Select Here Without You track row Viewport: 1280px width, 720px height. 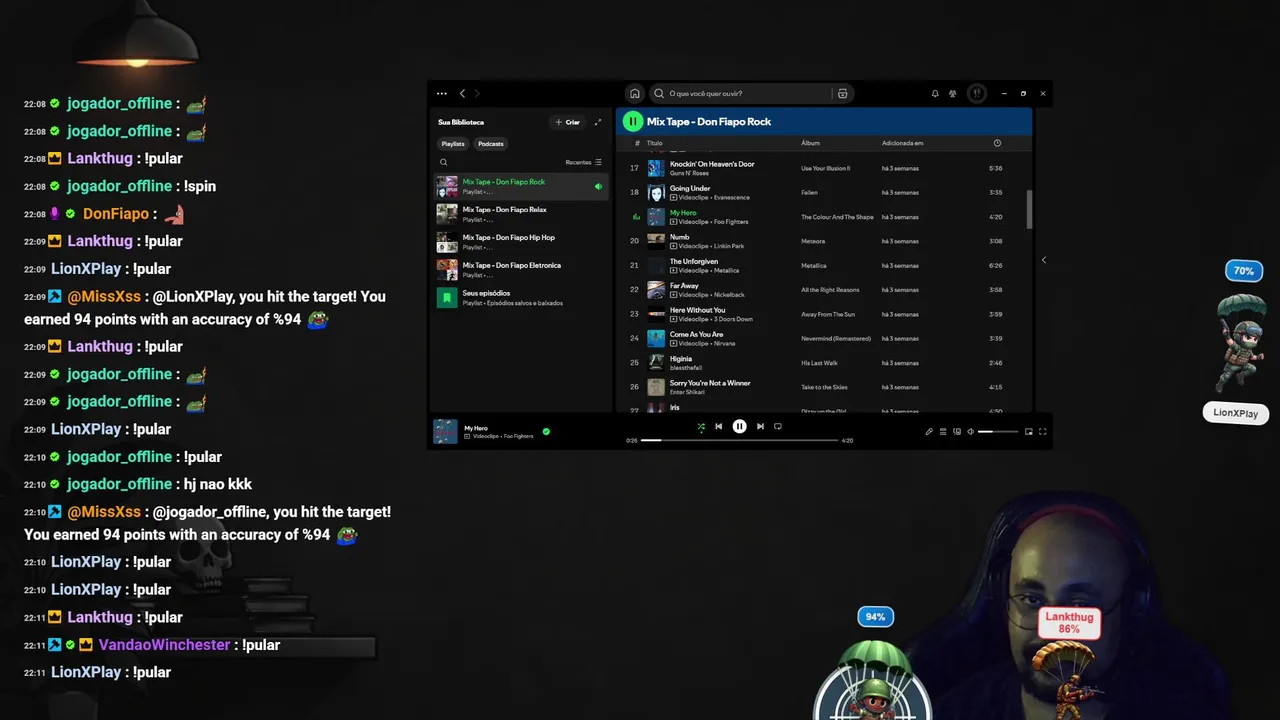822,314
